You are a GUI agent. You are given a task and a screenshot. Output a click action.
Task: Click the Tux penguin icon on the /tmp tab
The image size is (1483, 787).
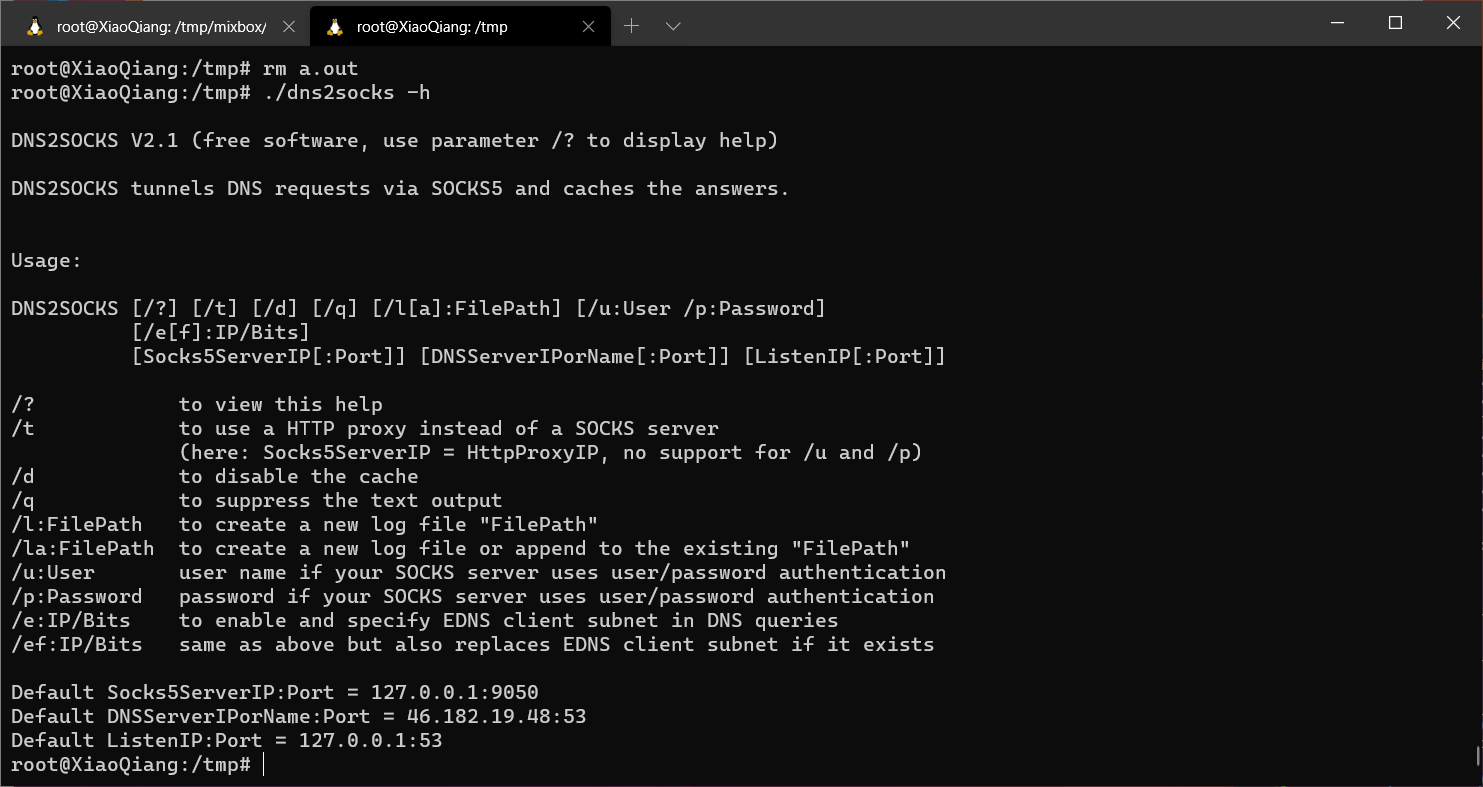tap(335, 27)
